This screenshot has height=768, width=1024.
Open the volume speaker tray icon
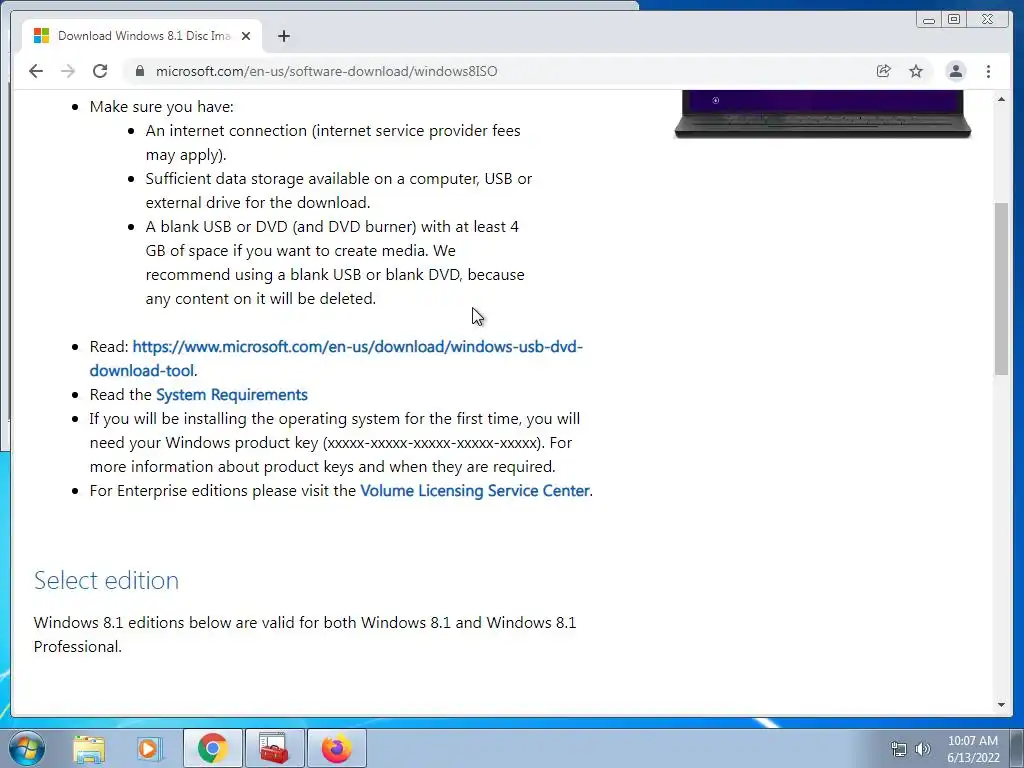point(922,749)
